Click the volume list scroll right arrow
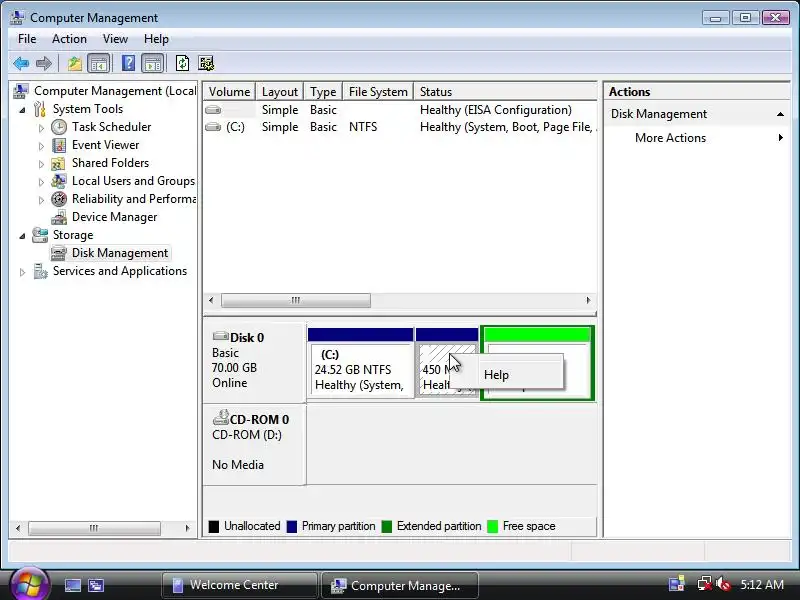This screenshot has height=600, width=800. (x=588, y=301)
